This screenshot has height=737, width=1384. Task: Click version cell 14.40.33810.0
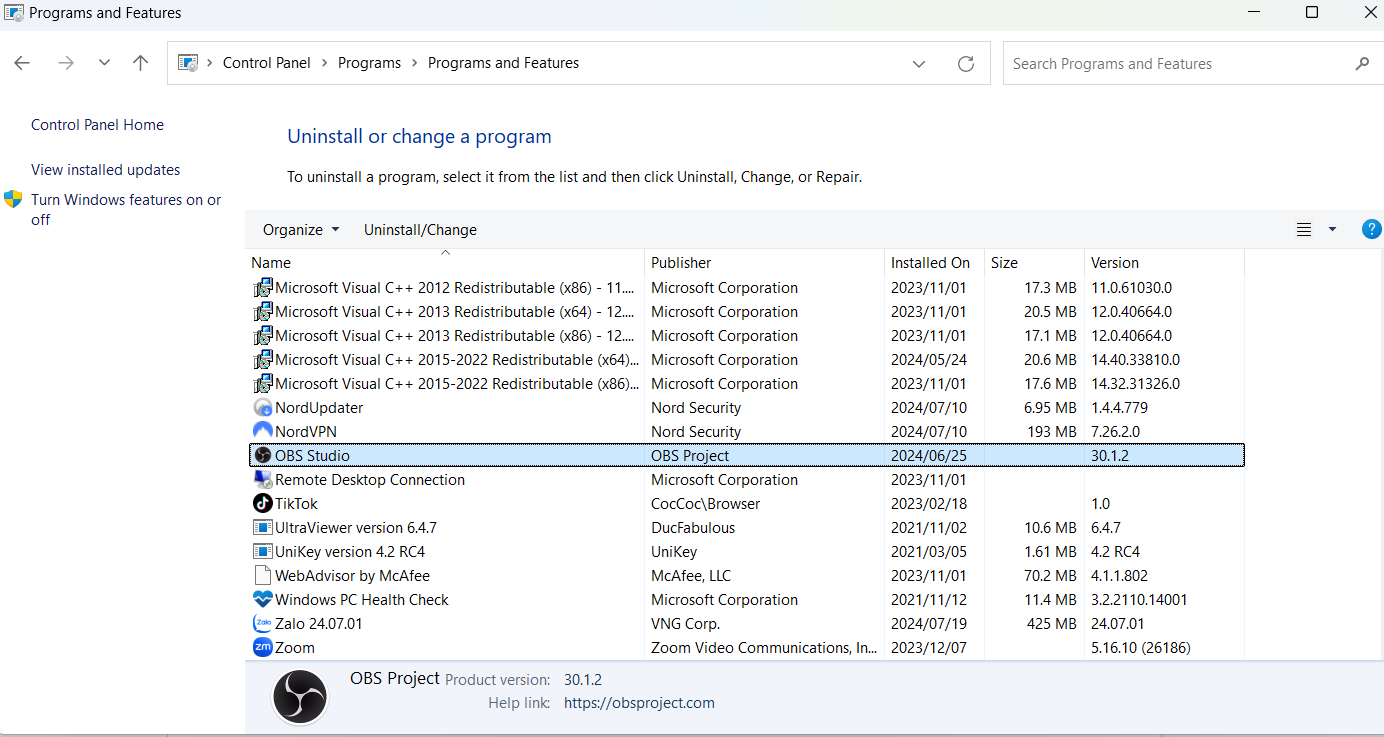tap(1135, 360)
